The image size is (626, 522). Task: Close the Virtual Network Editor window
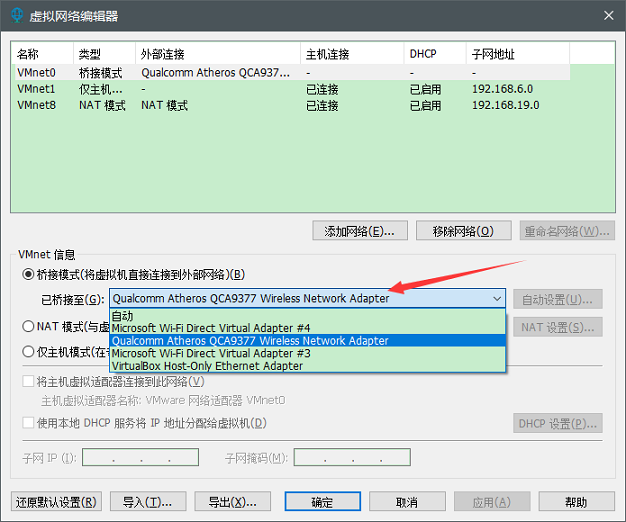coord(608,16)
